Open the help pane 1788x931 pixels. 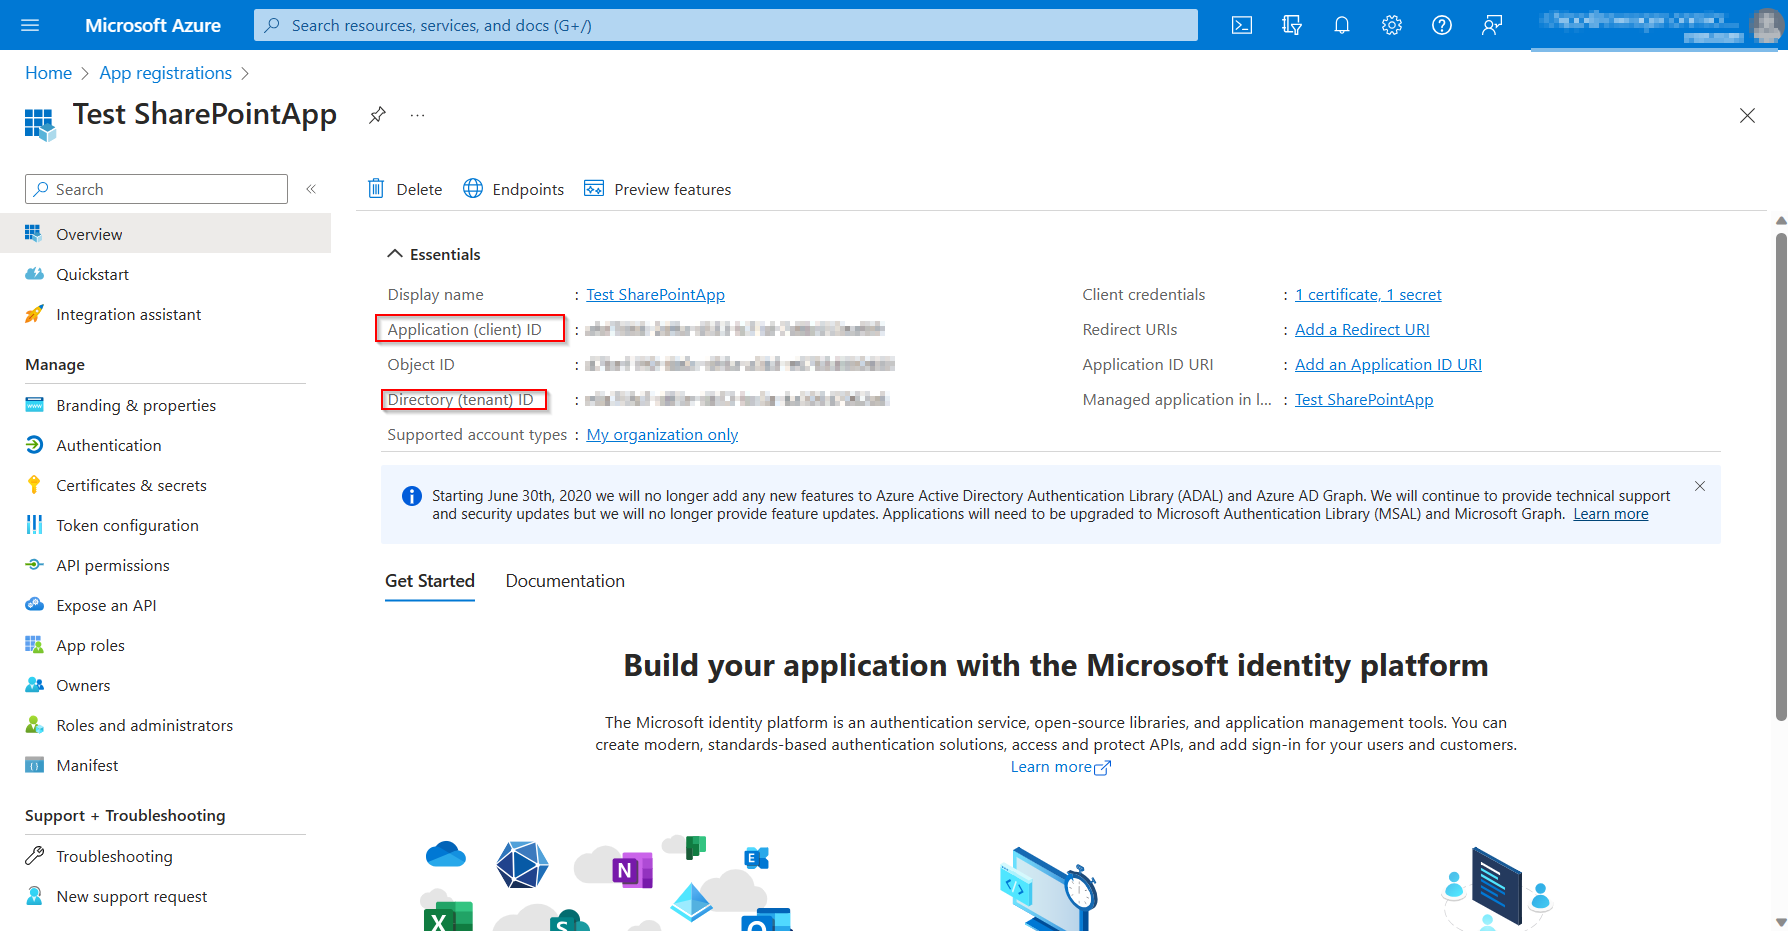coord(1441,25)
